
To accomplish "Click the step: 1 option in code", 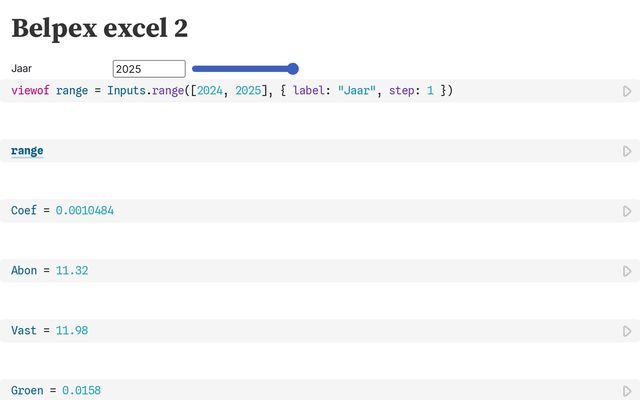I will (x=411, y=91).
